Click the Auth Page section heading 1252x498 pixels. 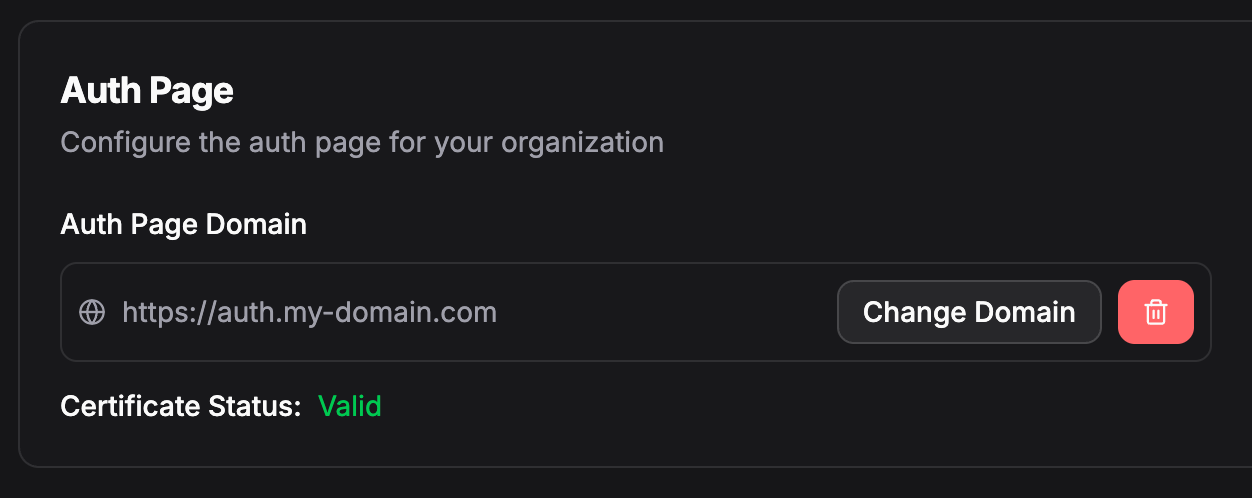click(x=147, y=91)
